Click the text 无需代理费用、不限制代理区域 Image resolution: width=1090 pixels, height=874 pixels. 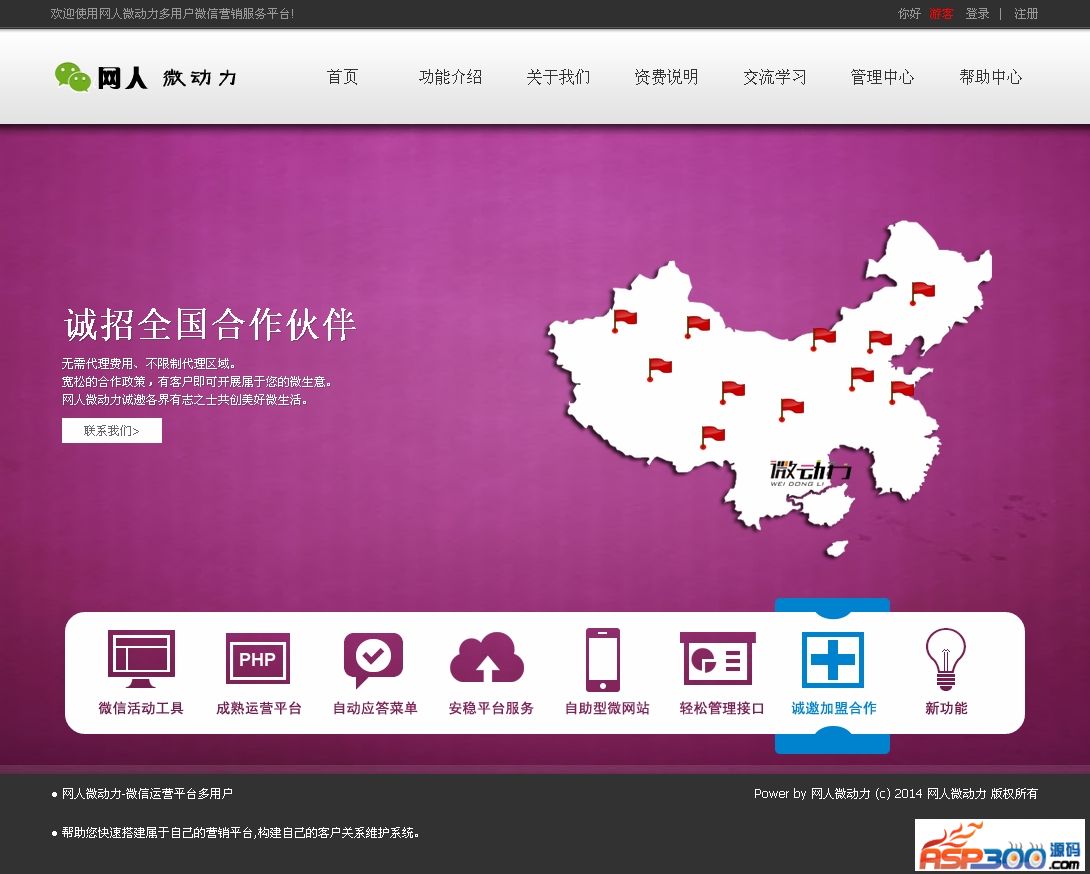click(x=149, y=363)
